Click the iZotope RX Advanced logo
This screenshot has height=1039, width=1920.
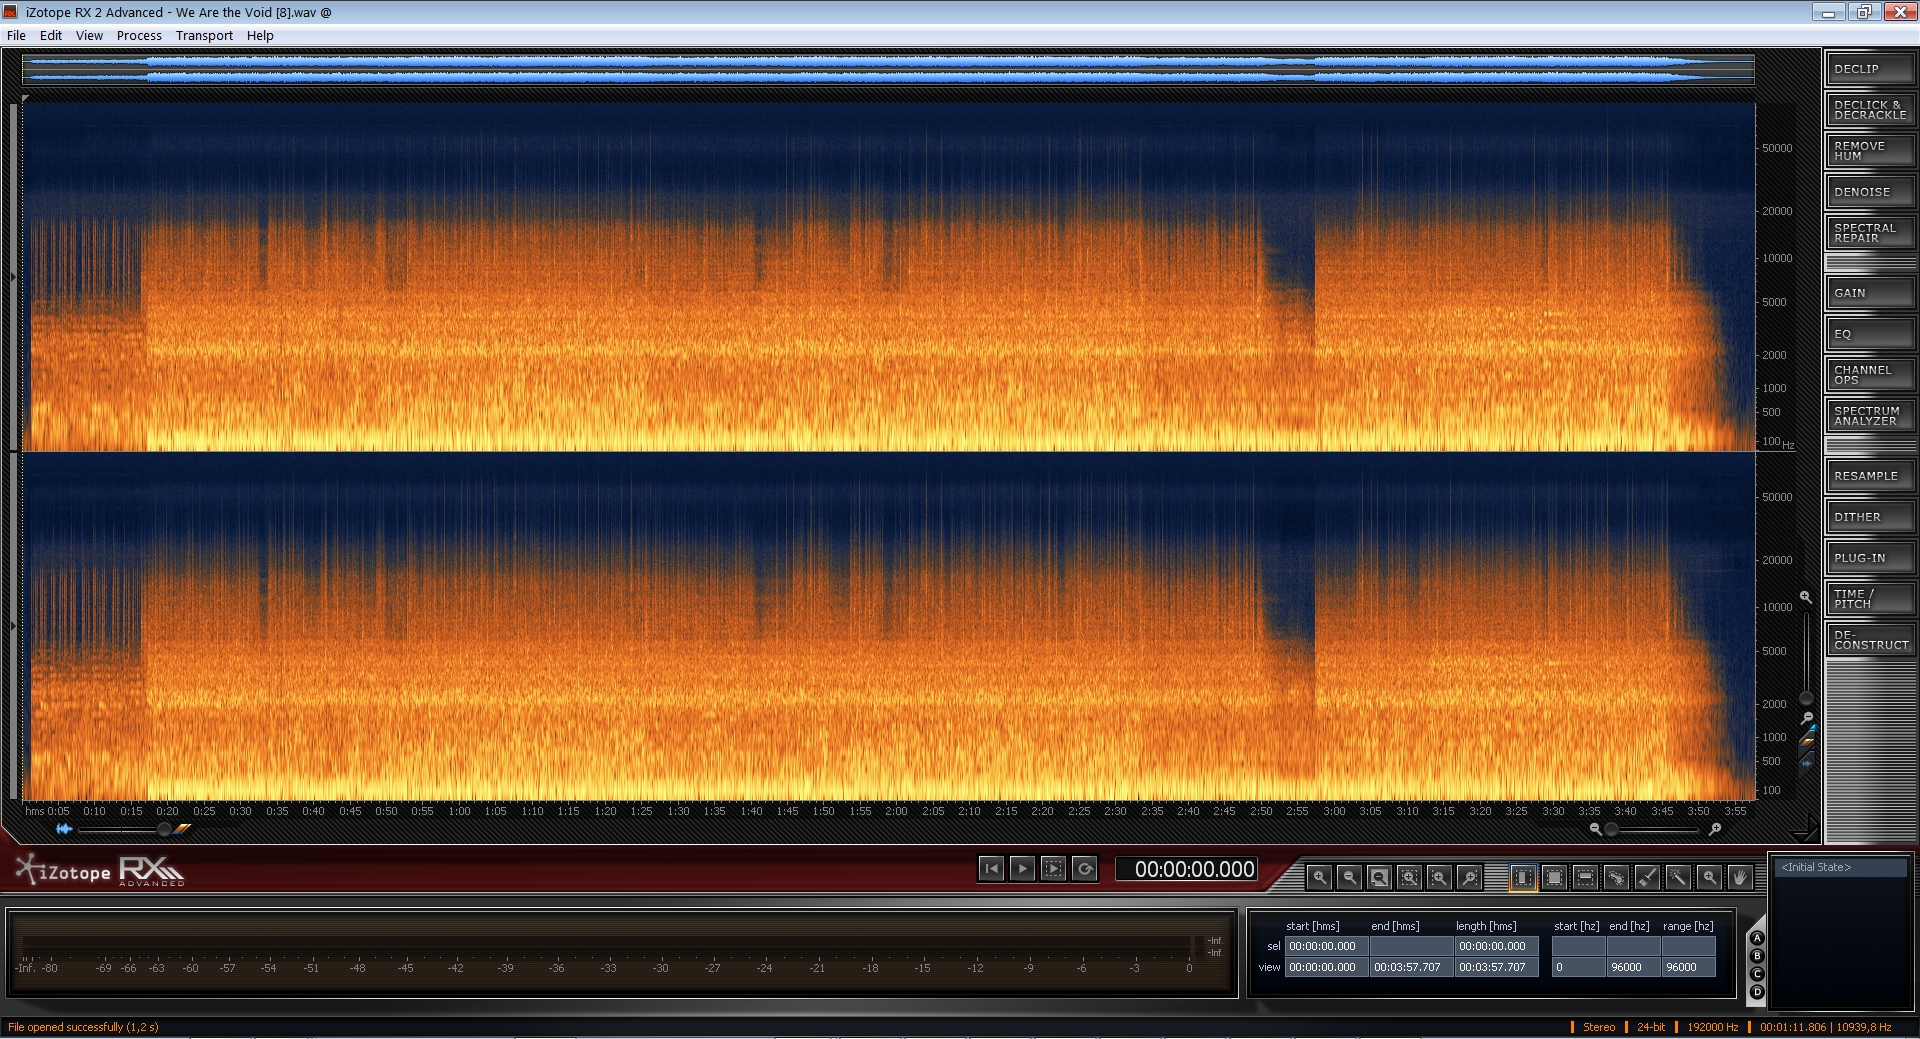click(100, 870)
